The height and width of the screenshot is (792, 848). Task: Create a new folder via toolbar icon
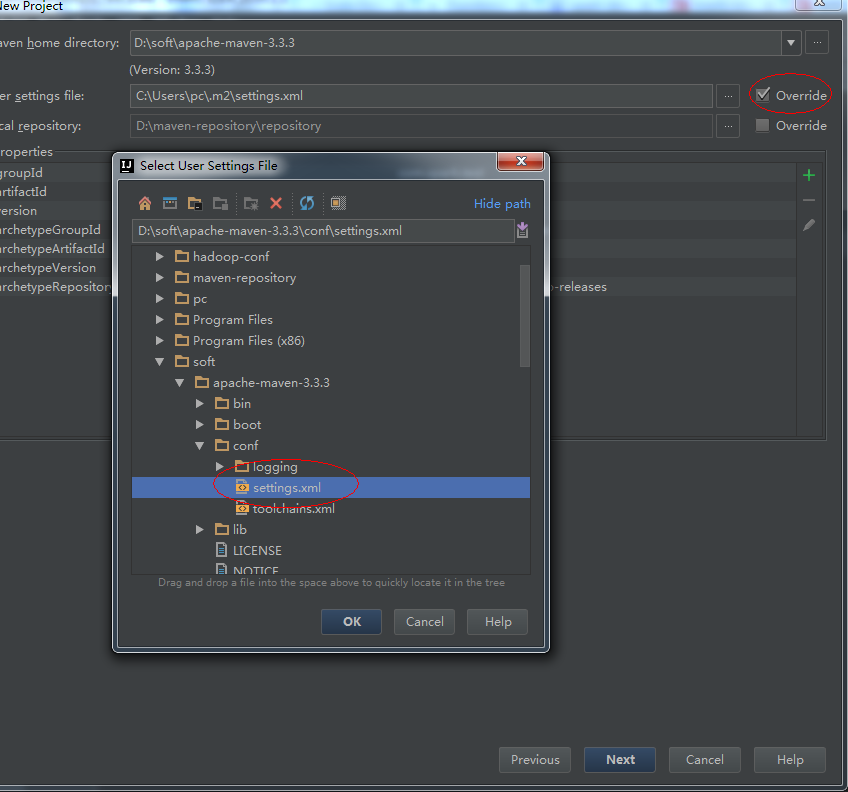251,203
